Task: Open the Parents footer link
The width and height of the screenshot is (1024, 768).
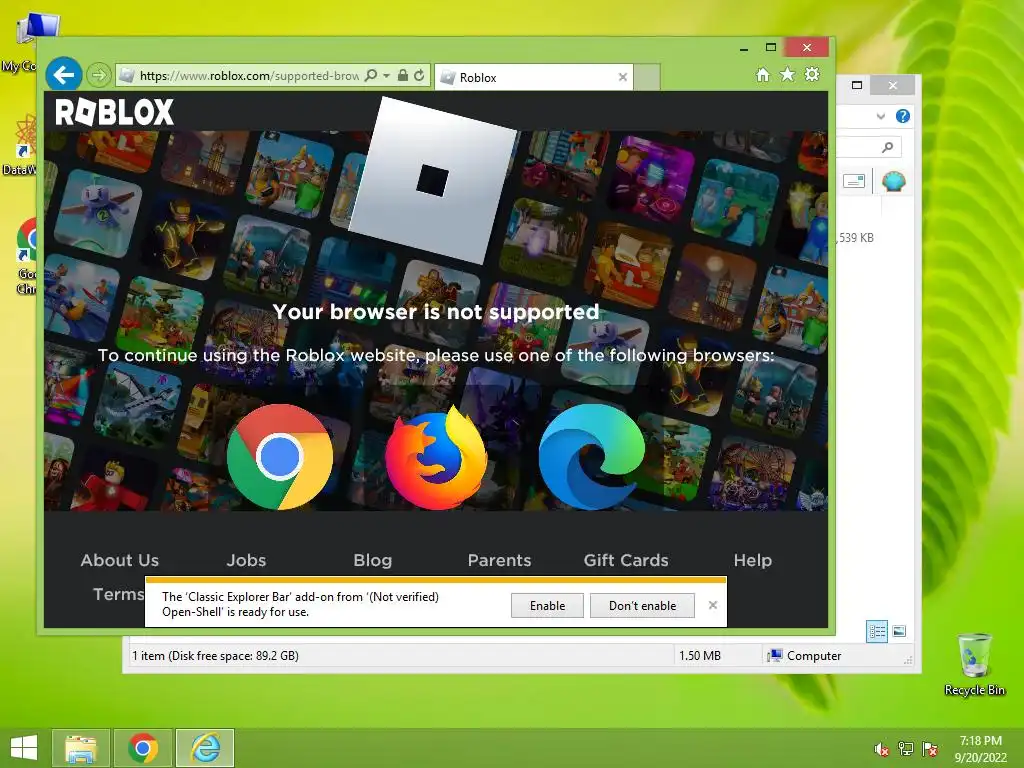Action: click(x=499, y=560)
